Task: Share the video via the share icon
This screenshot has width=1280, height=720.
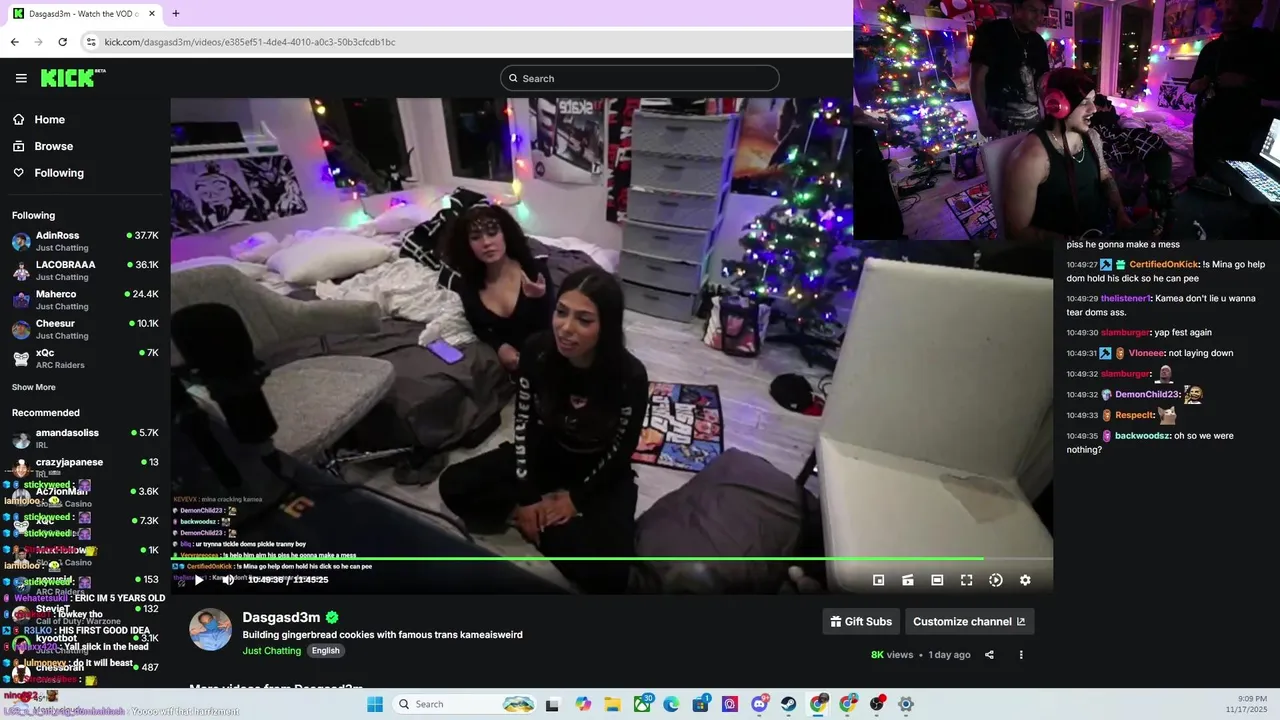Action: point(989,655)
